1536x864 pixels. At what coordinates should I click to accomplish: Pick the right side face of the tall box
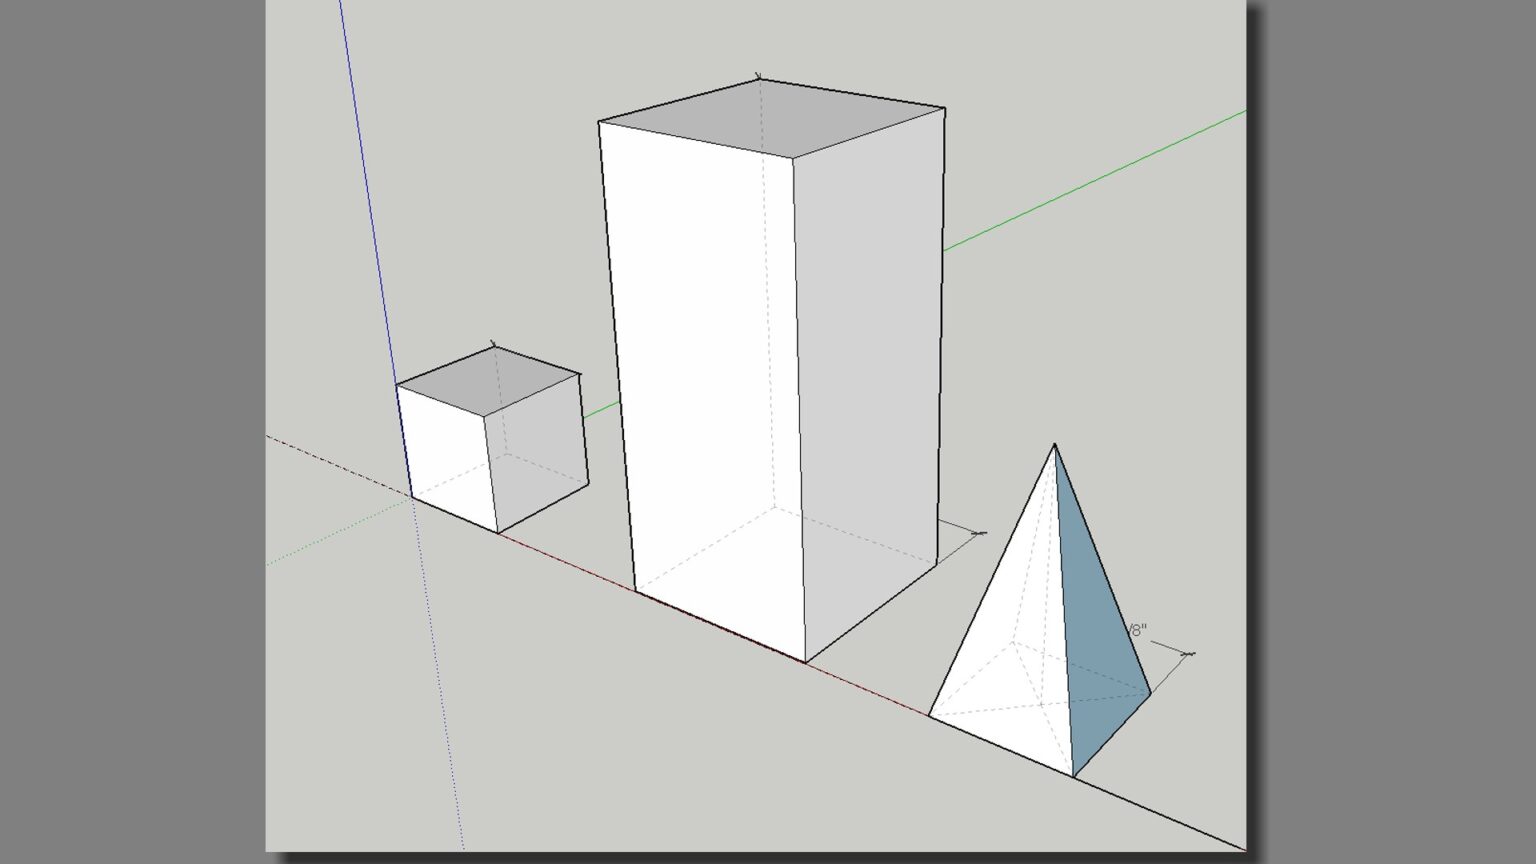click(x=870, y=380)
